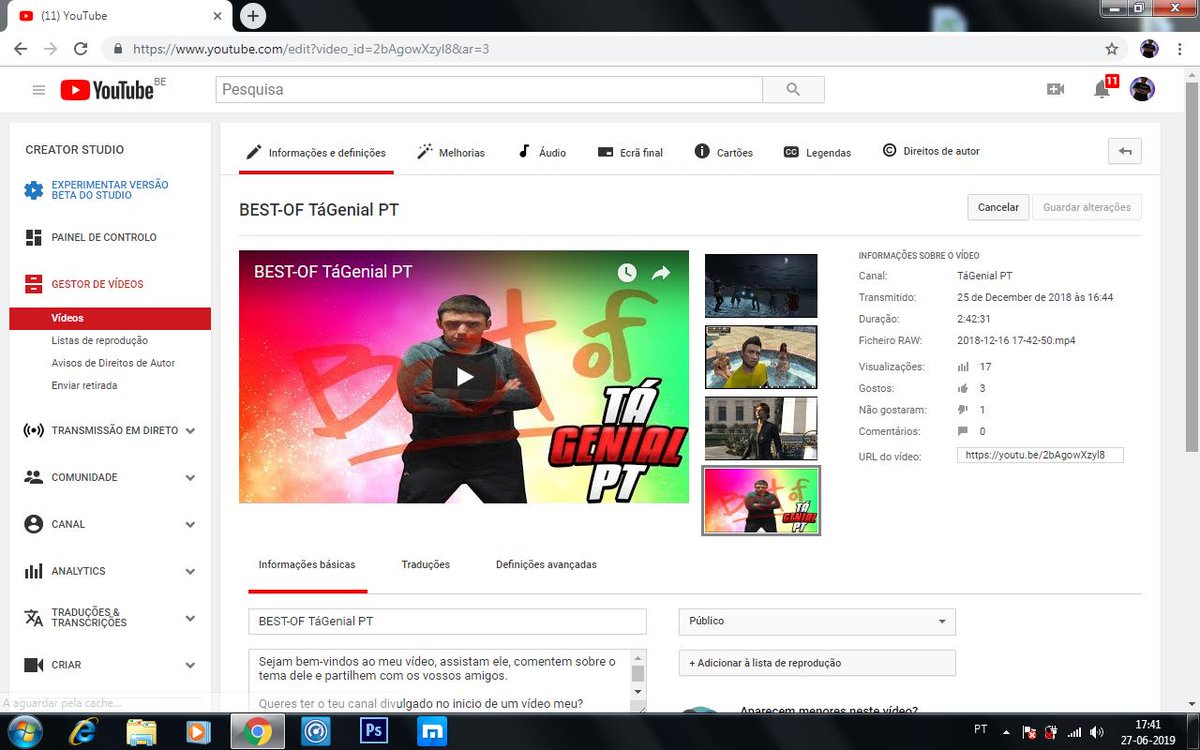Launch Internet Explorer from the taskbar
This screenshot has height=750, width=1200.
(83, 732)
